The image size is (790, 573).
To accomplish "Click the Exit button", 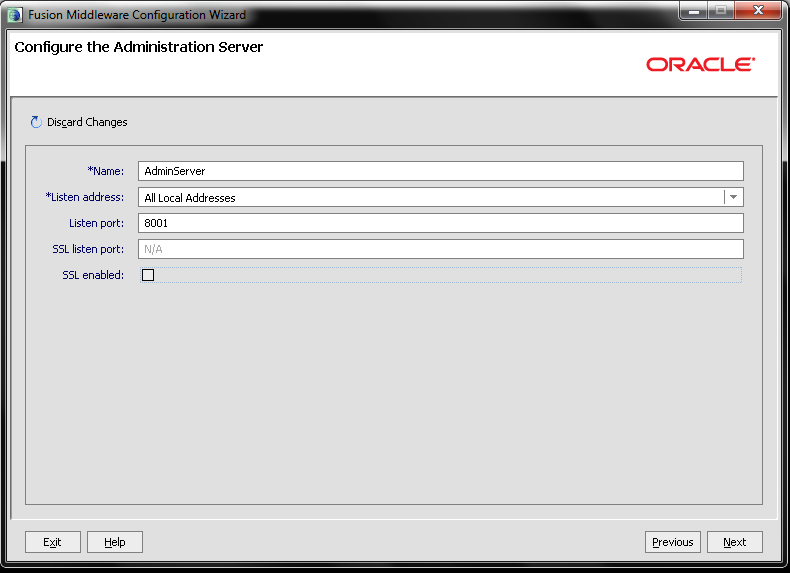I will coord(53,542).
